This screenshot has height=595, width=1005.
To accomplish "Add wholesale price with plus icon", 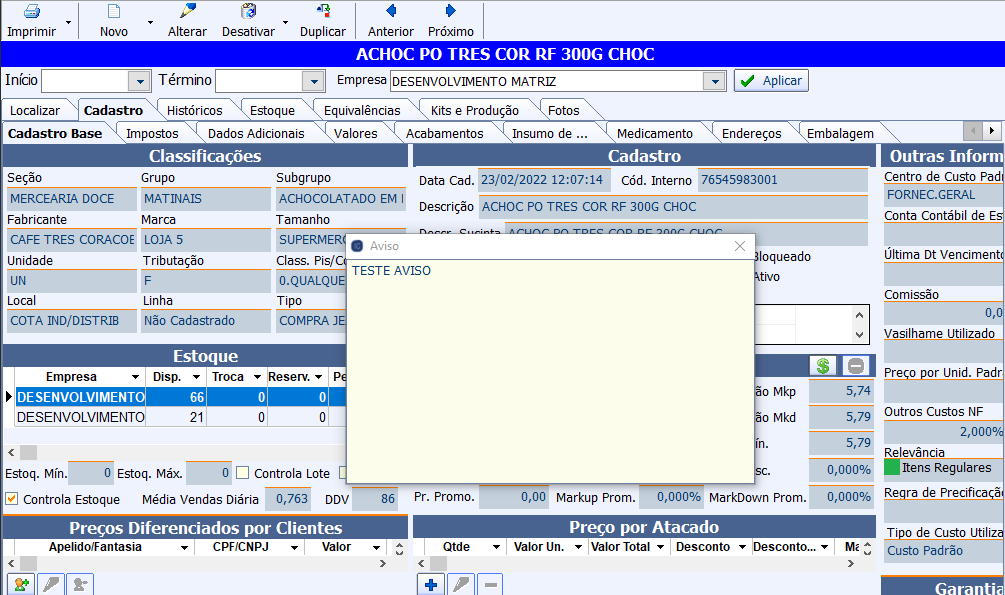I will click(430, 585).
